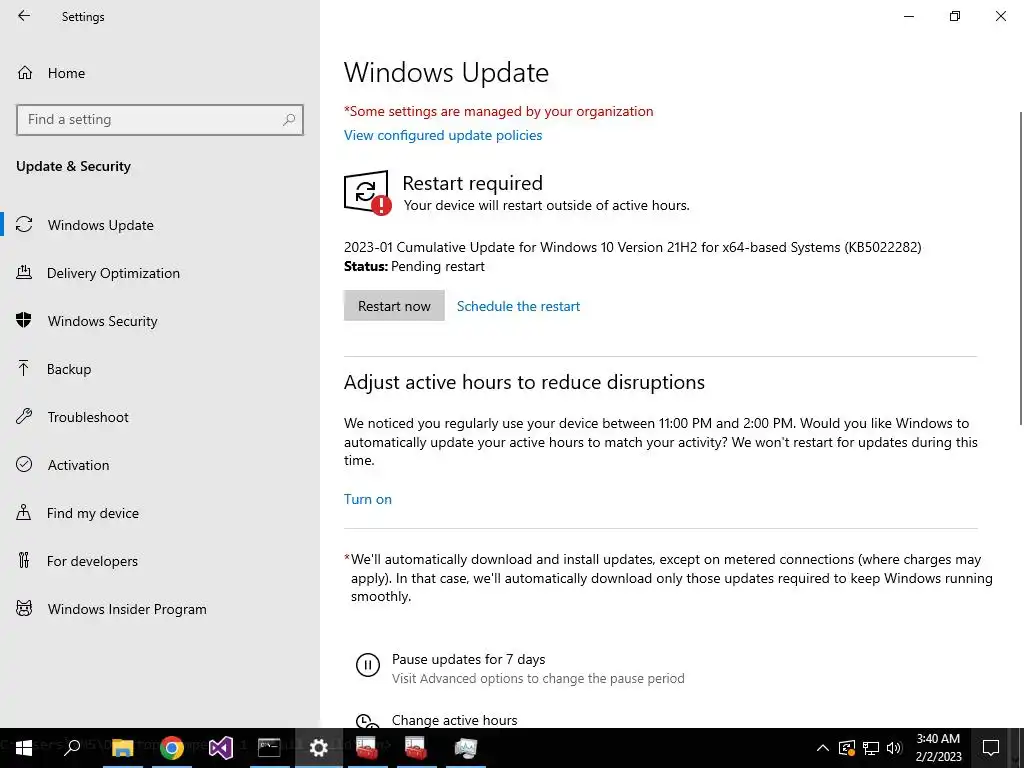This screenshot has height=768, width=1024.
Task: Click the Settings gear in the taskbar
Action: click(319, 748)
